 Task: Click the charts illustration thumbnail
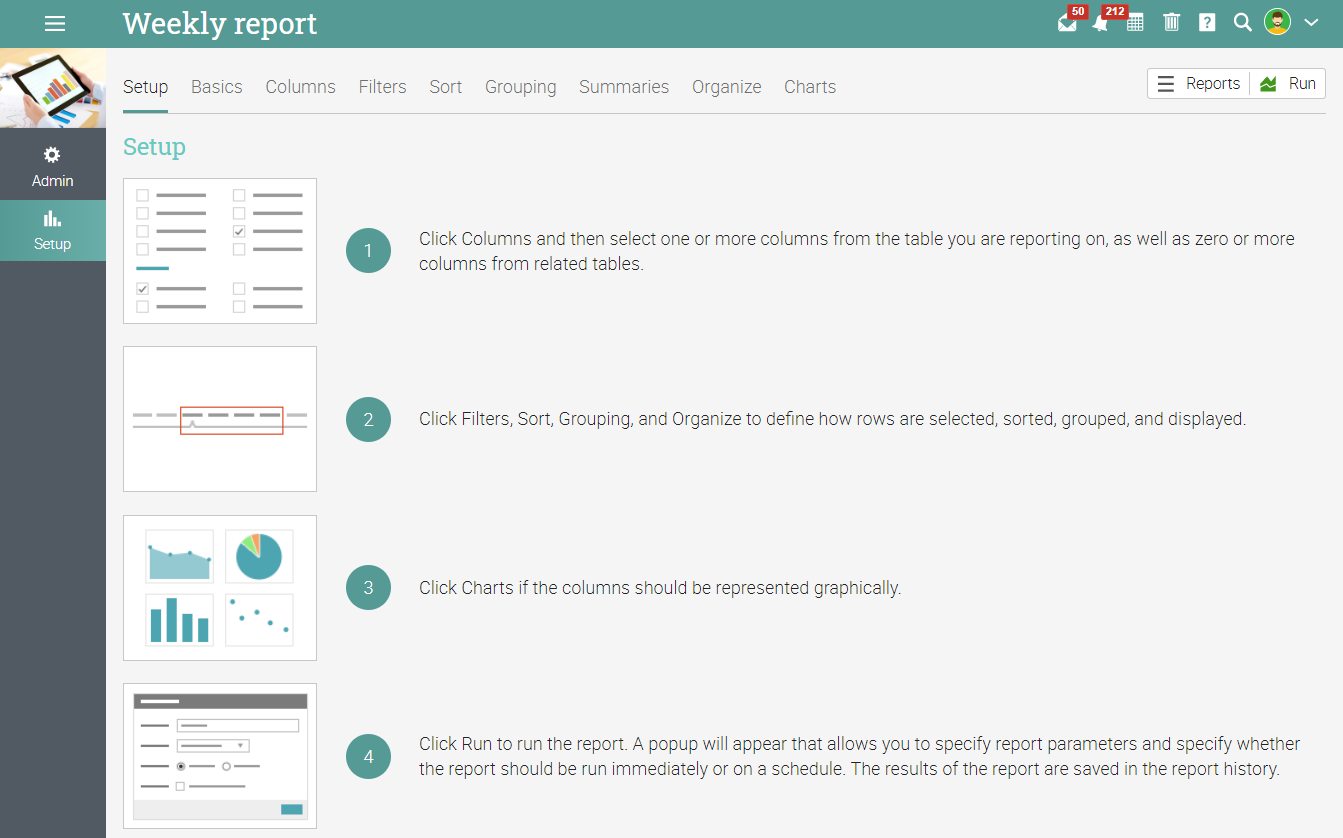tap(220, 588)
